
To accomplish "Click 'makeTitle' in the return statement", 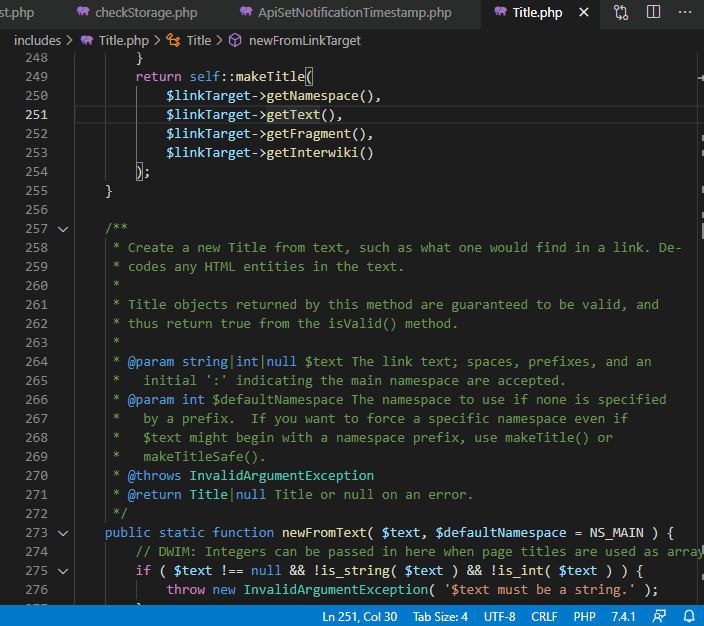I will tap(270, 77).
